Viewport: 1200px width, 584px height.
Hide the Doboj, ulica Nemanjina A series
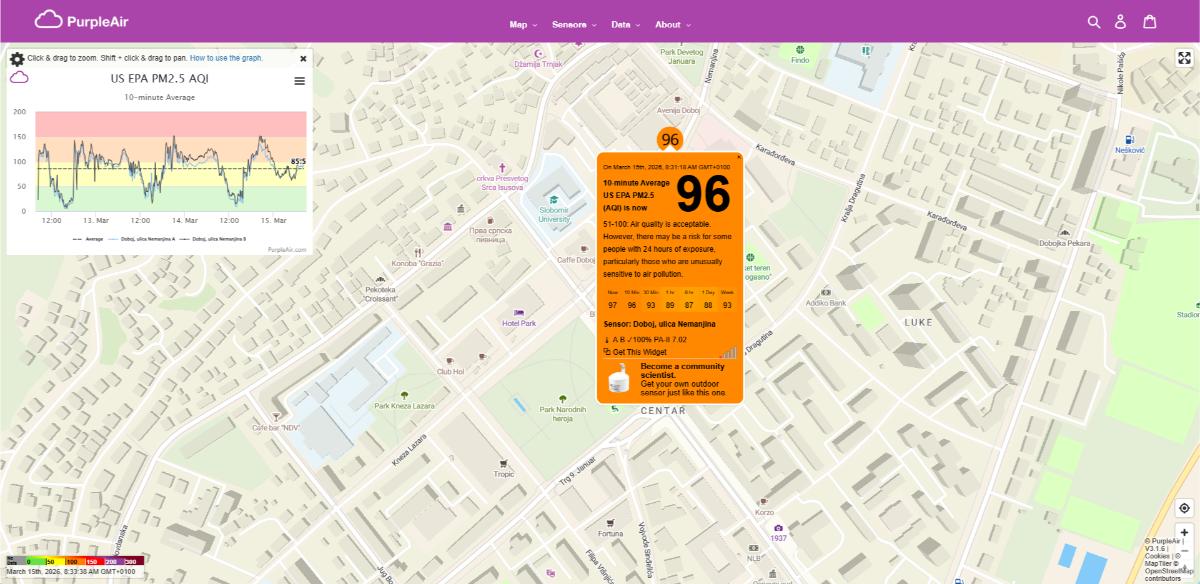148,239
